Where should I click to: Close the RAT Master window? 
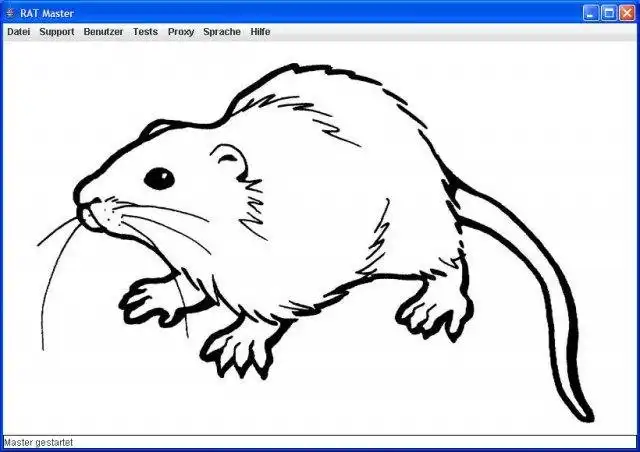627,13
